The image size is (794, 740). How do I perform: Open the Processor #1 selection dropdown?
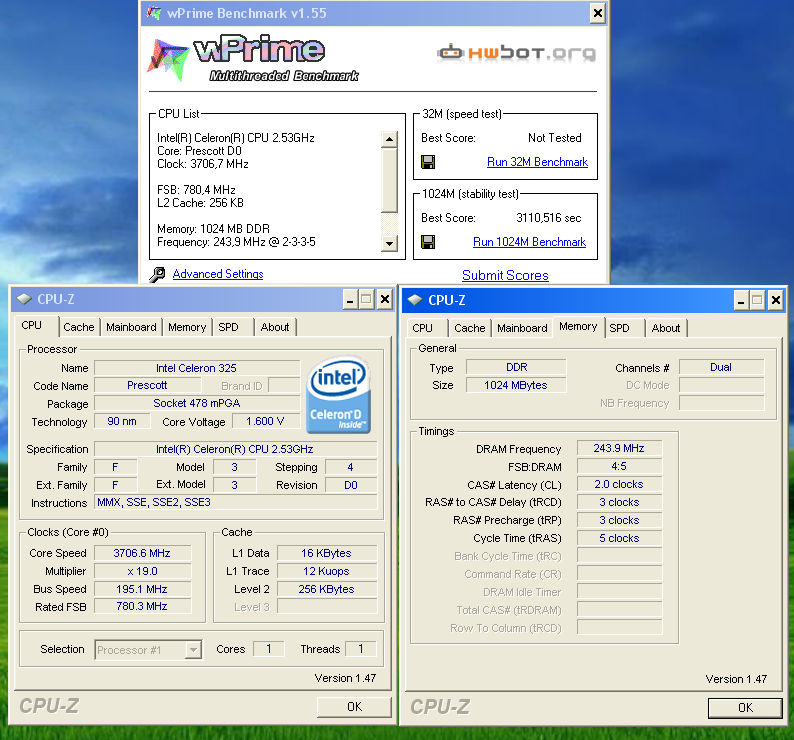pyautogui.click(x=193, y=650)
